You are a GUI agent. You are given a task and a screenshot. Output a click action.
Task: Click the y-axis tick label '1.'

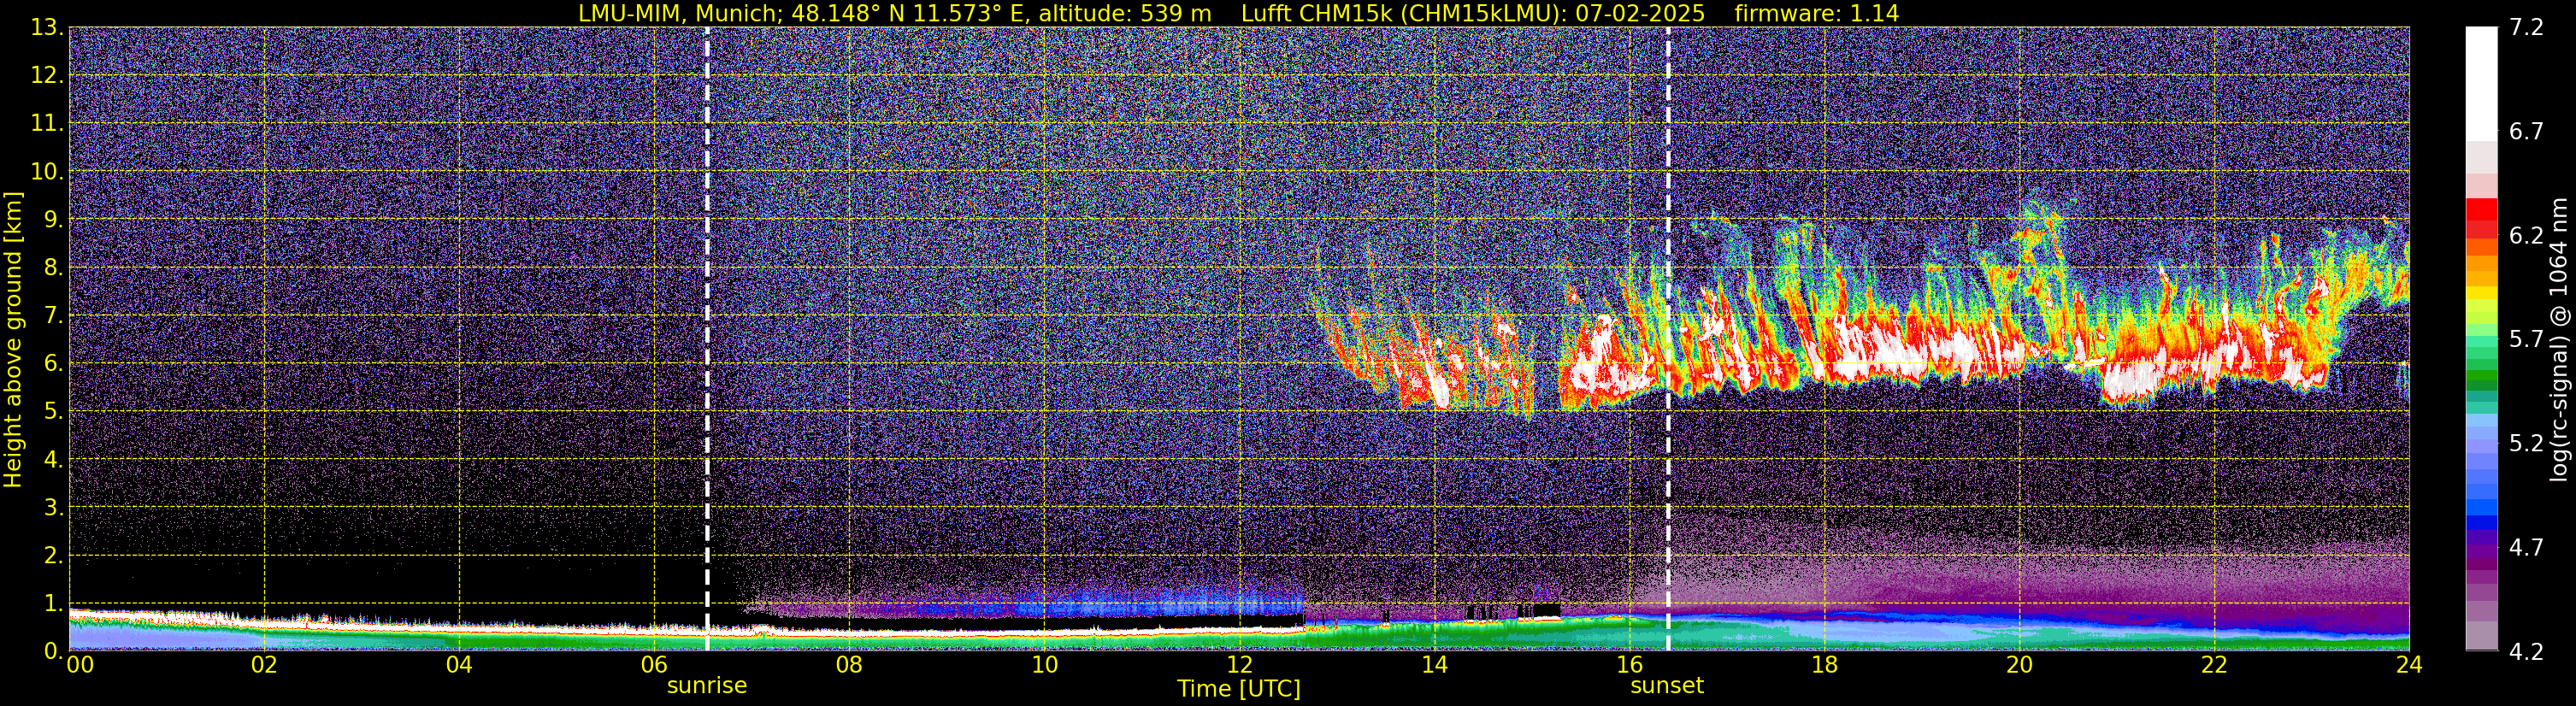[53, 603]
